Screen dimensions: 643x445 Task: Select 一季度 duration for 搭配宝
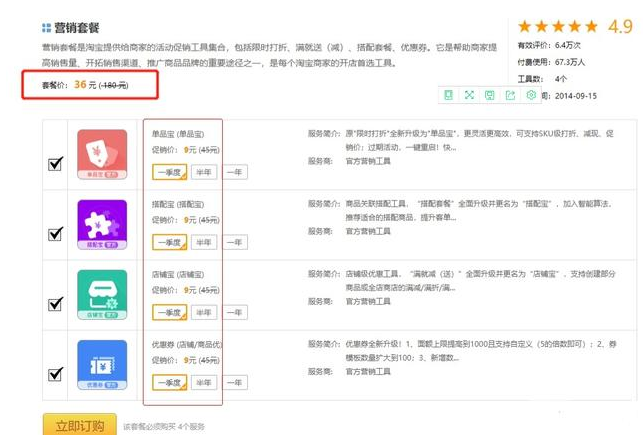click(169, 242)
